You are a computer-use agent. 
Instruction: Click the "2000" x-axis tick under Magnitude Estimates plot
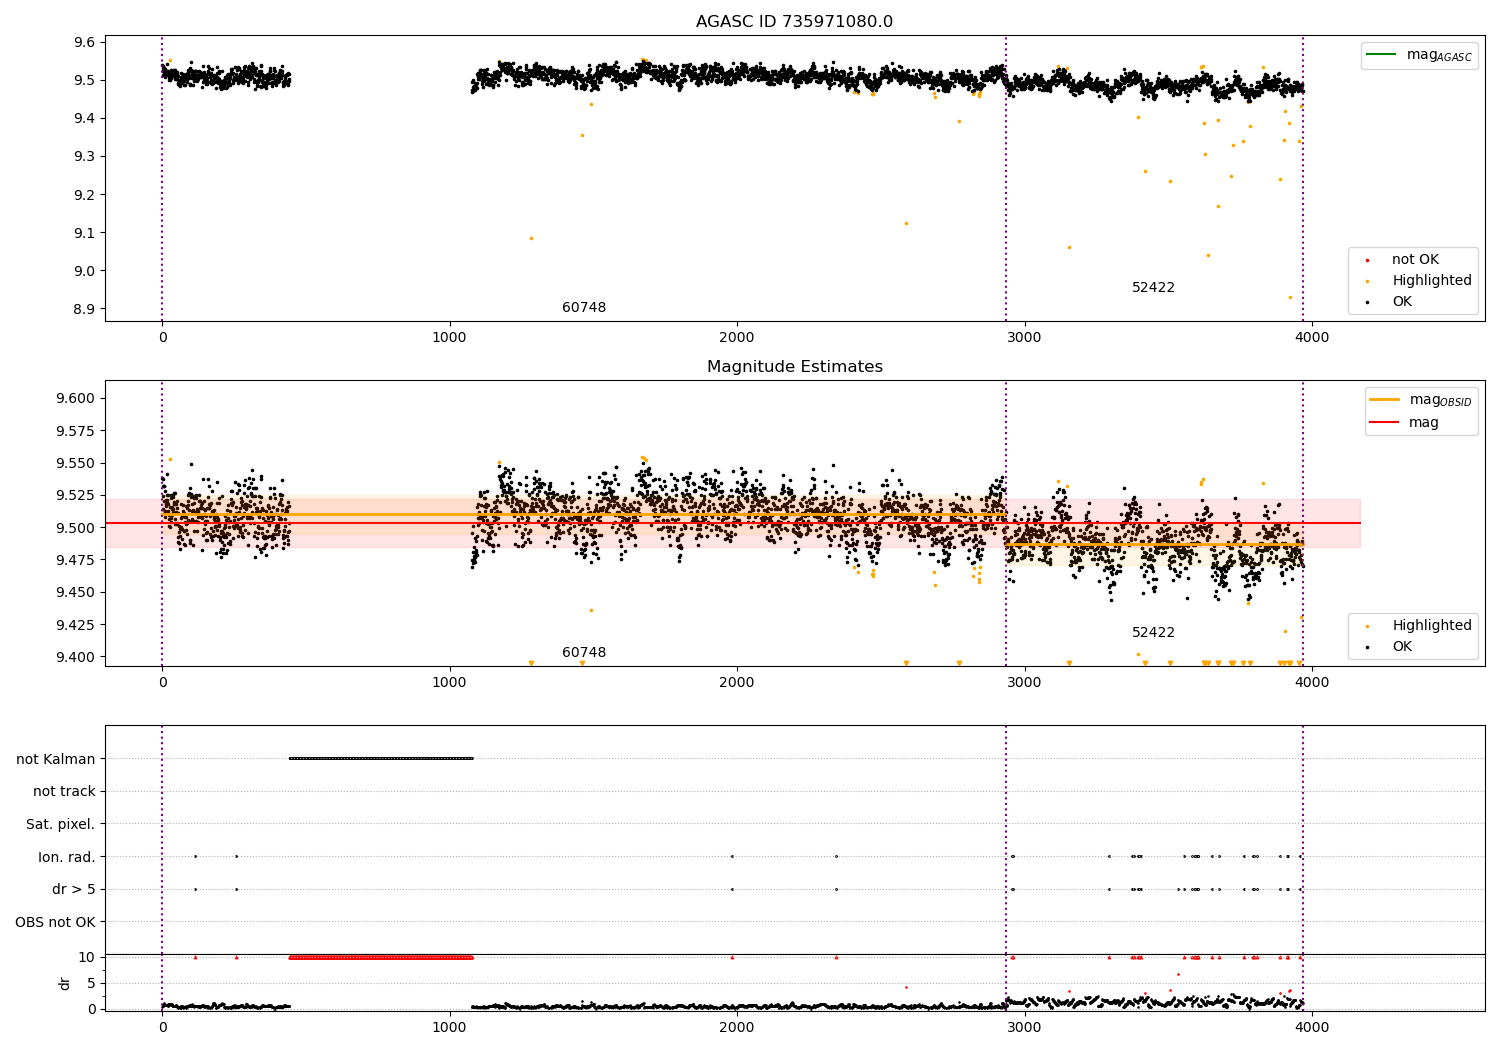[737, 683]
